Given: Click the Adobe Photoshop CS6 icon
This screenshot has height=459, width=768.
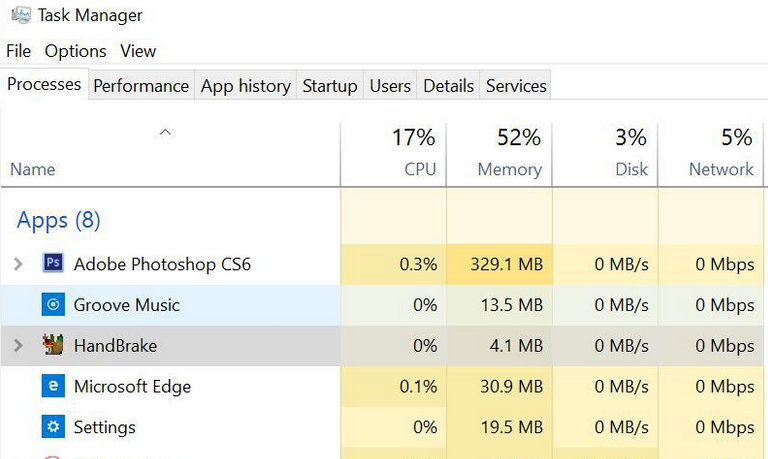Looking at the screenshot, I should click(53, 264).
